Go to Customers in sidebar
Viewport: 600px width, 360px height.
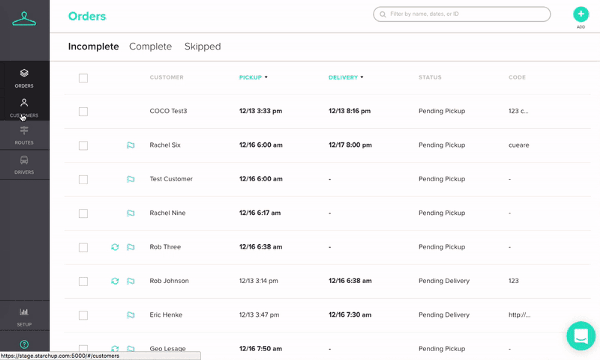point(24,108)
